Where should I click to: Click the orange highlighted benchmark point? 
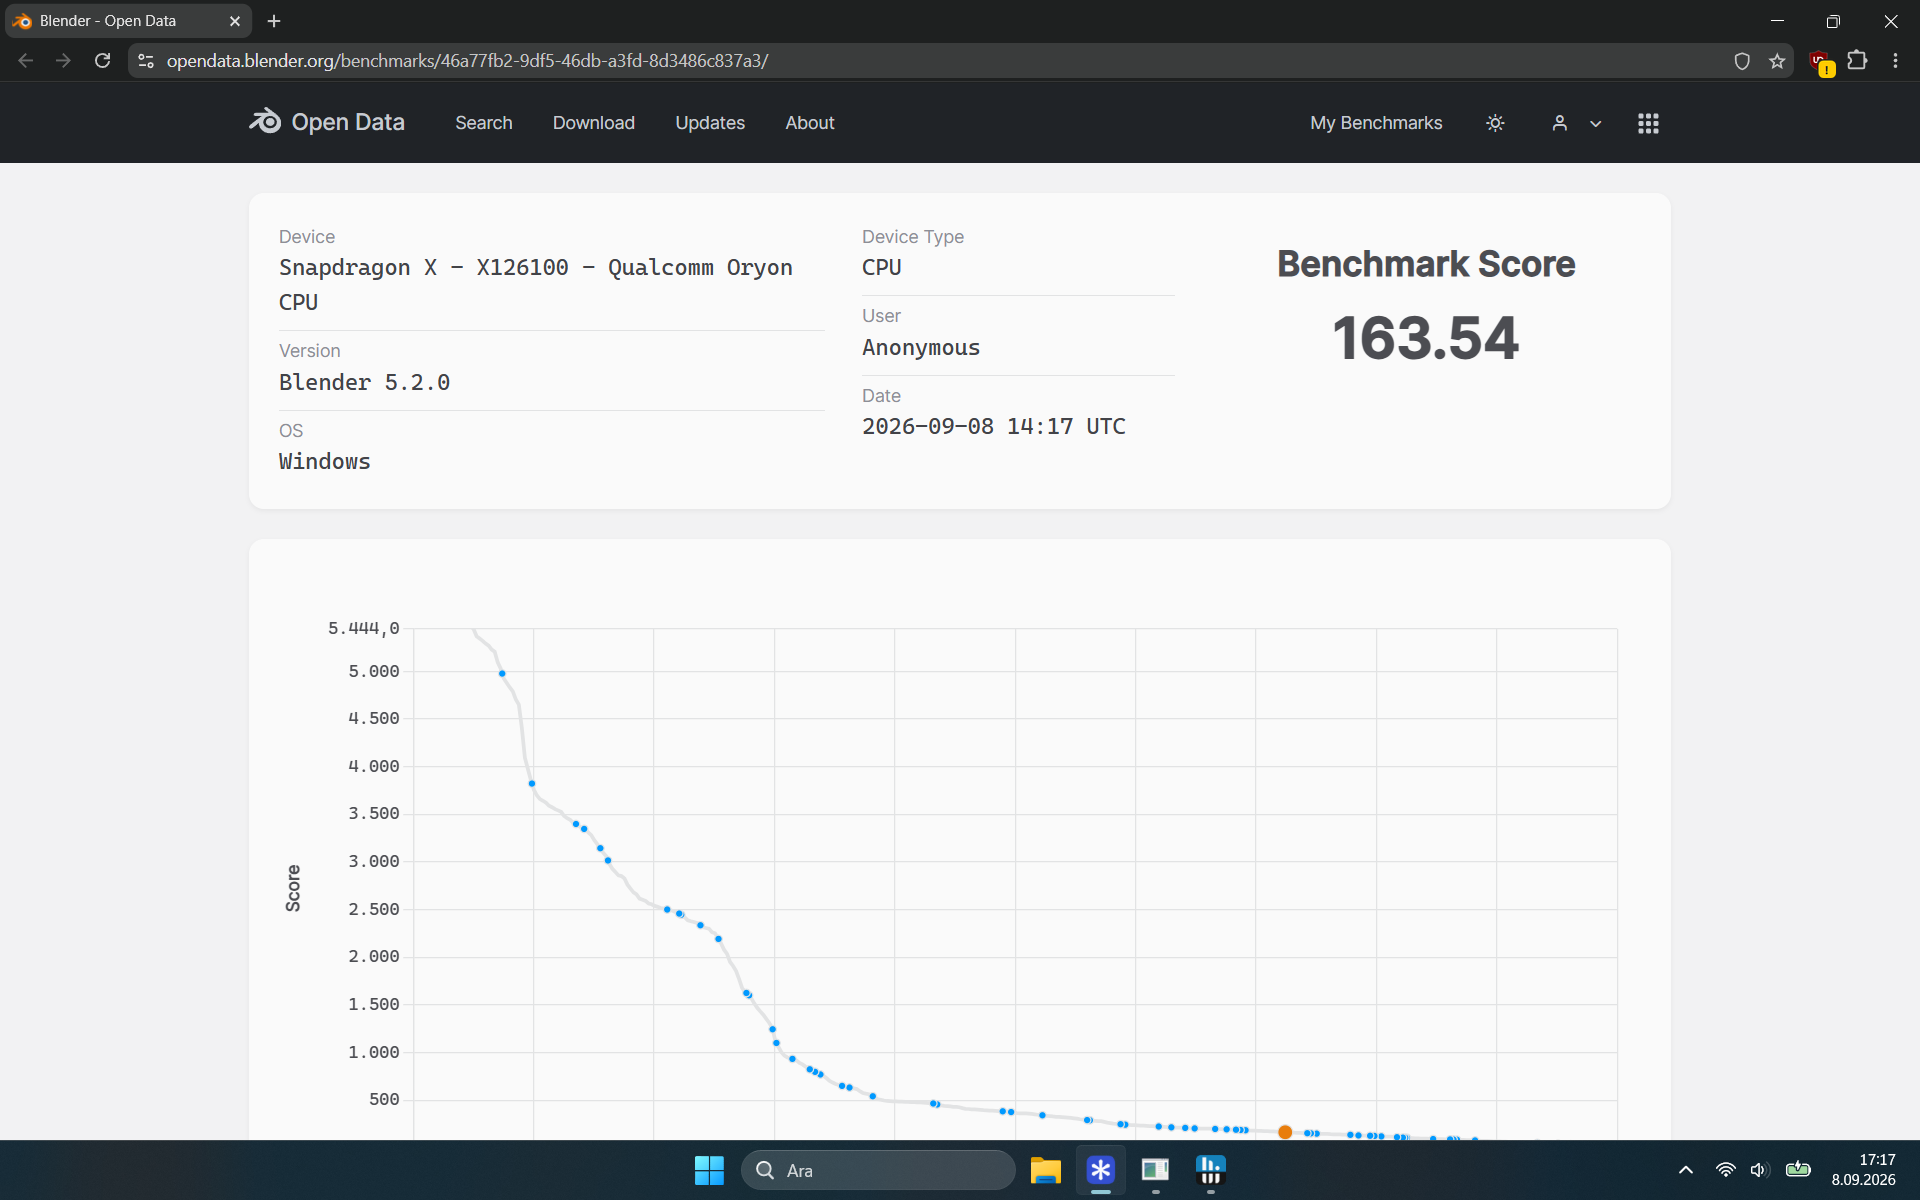tap(1285, 1132)
